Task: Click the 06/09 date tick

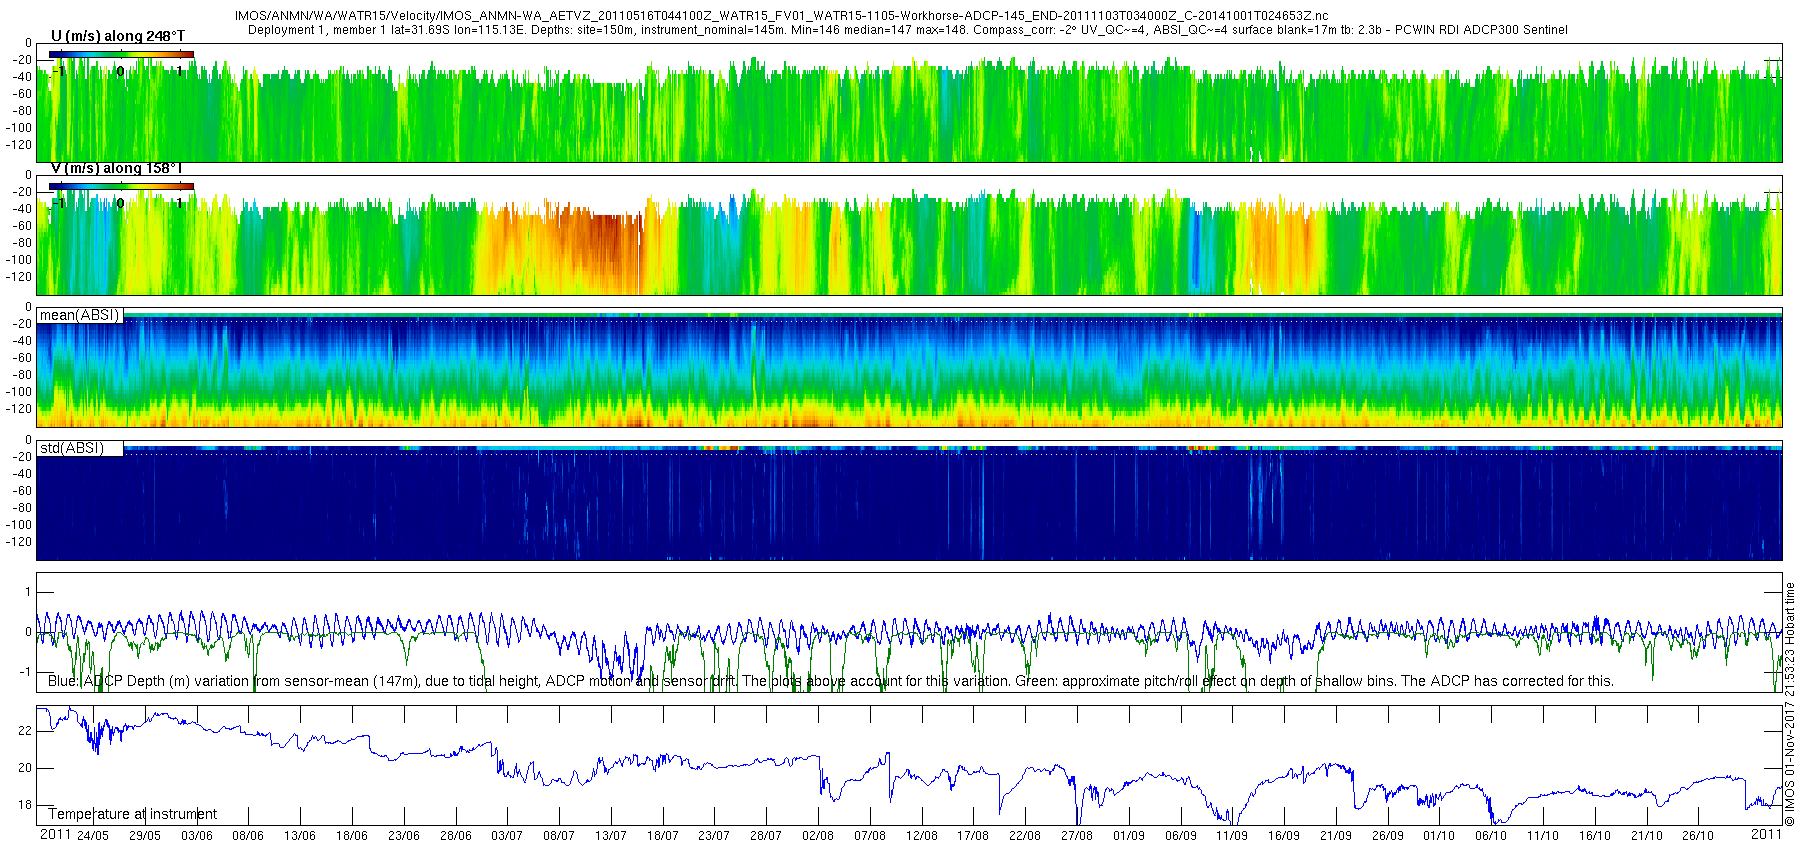Action: pos(1181,836)
